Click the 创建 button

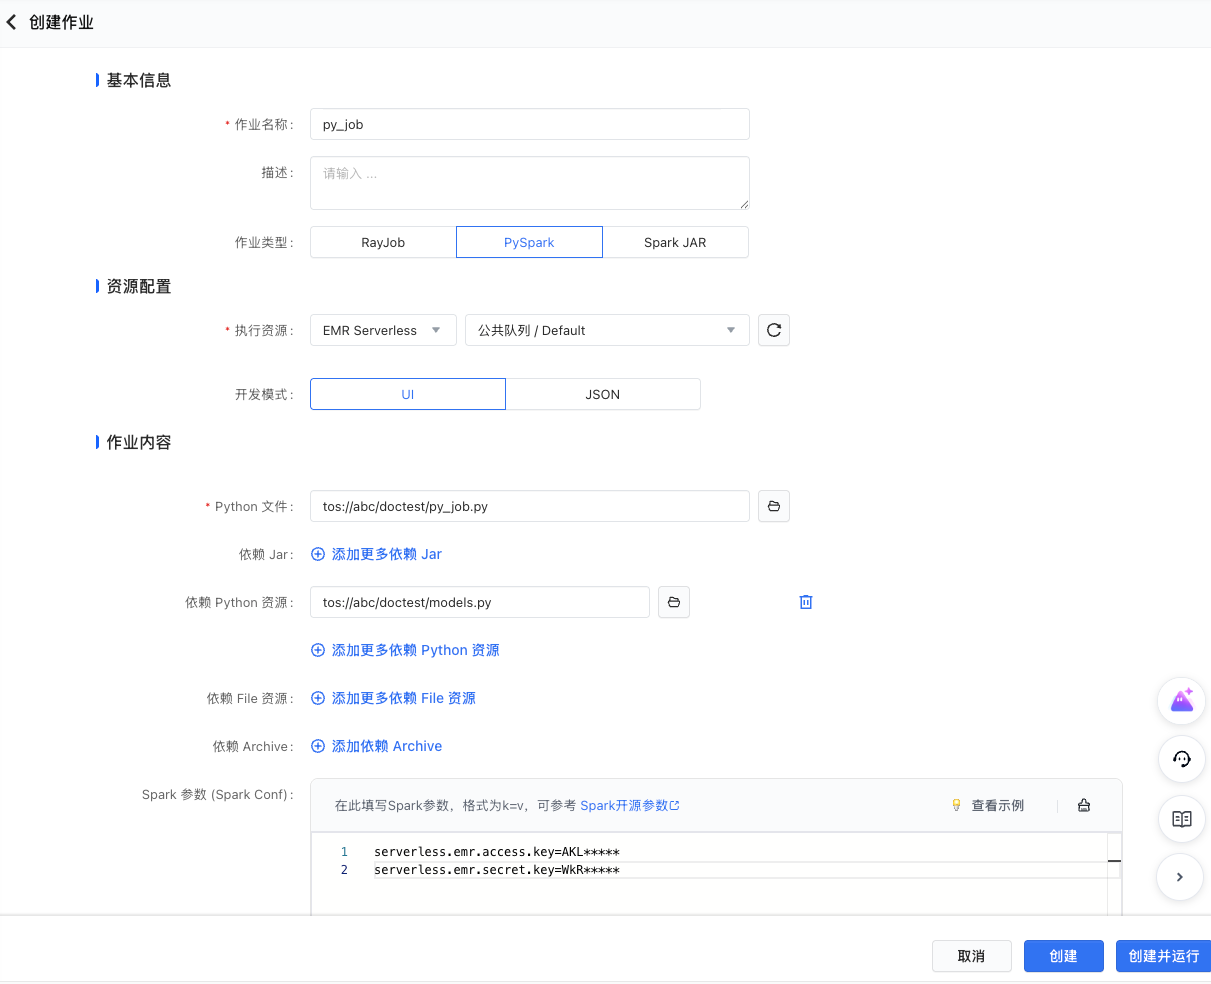tap(1064, 956)
